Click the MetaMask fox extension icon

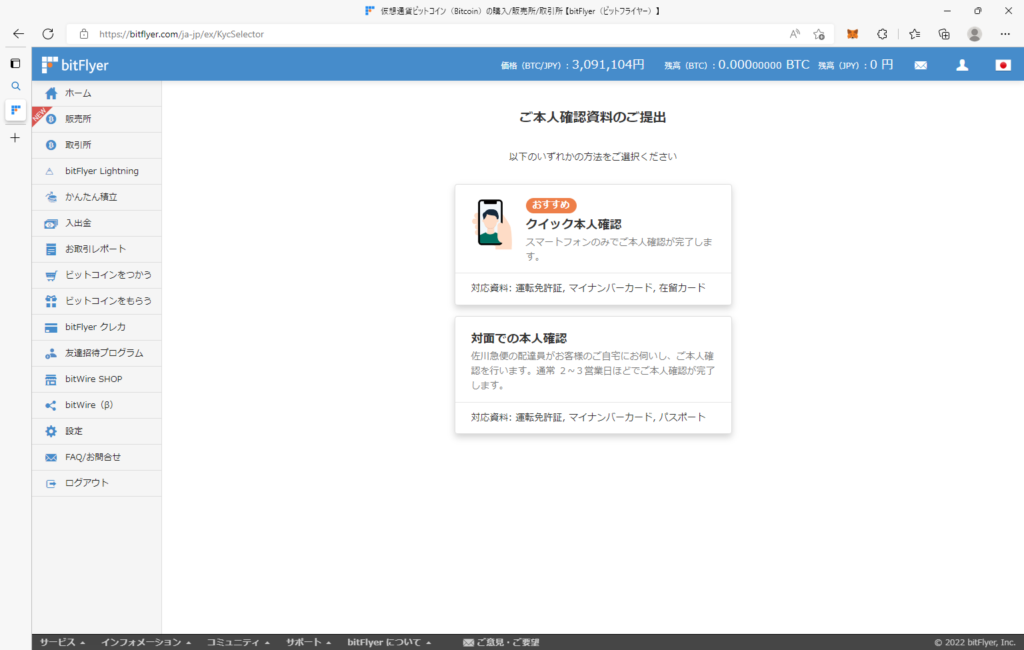pos(852,34)
